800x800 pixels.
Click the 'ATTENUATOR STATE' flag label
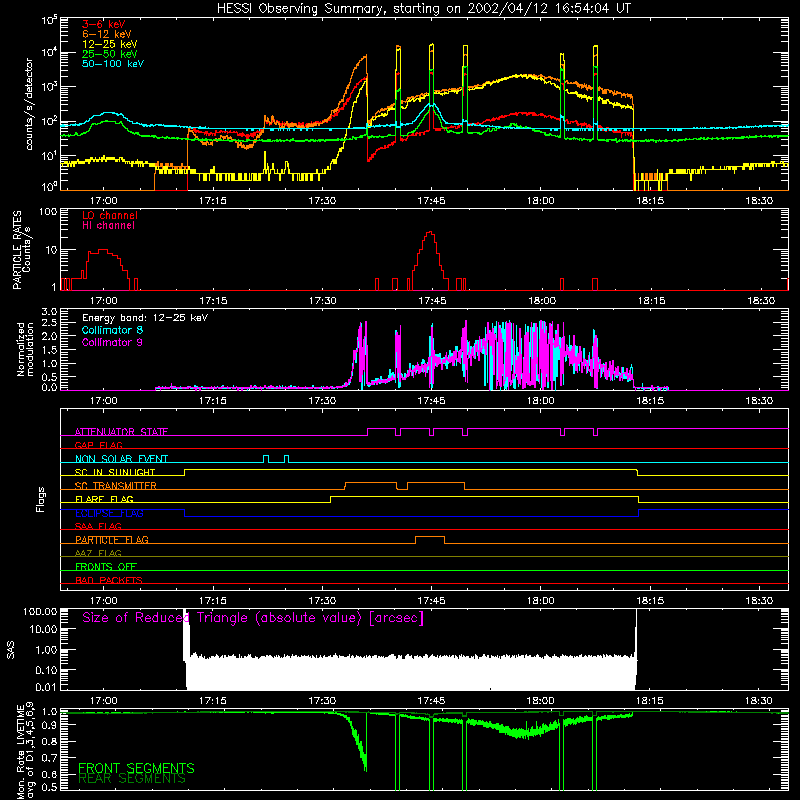coord(121,432)
